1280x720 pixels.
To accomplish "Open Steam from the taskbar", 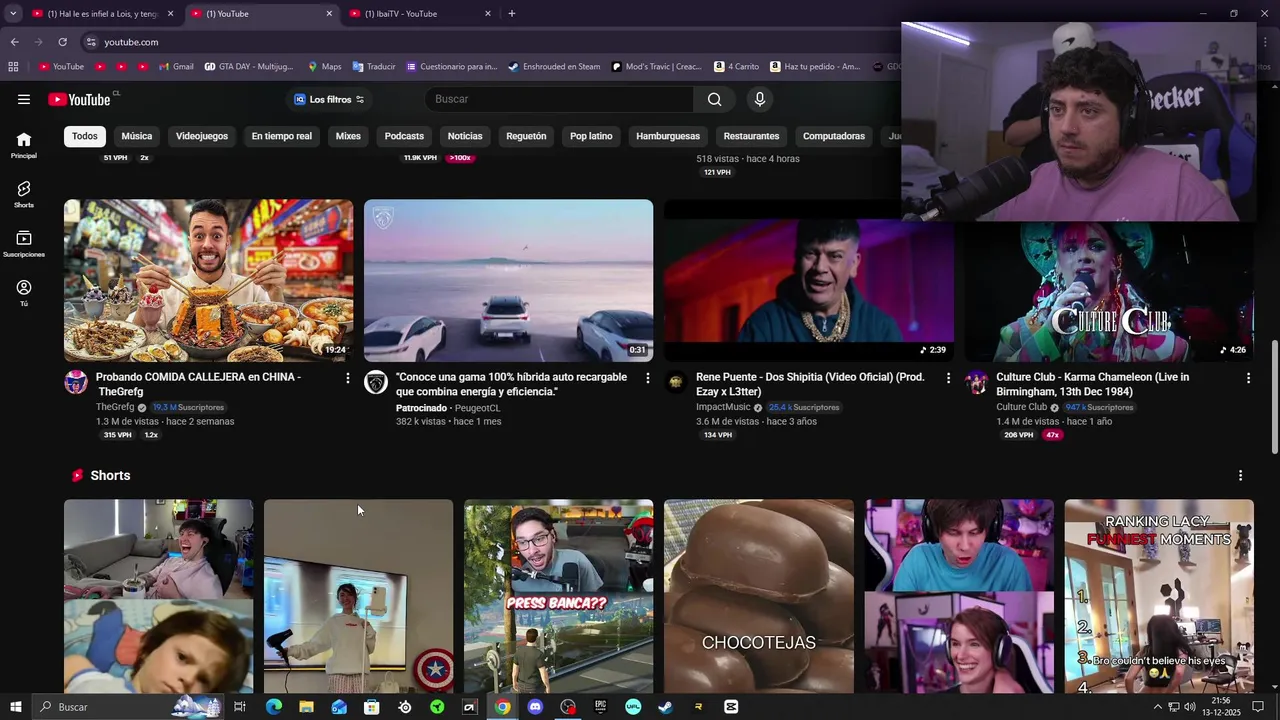I will point(665,707).
